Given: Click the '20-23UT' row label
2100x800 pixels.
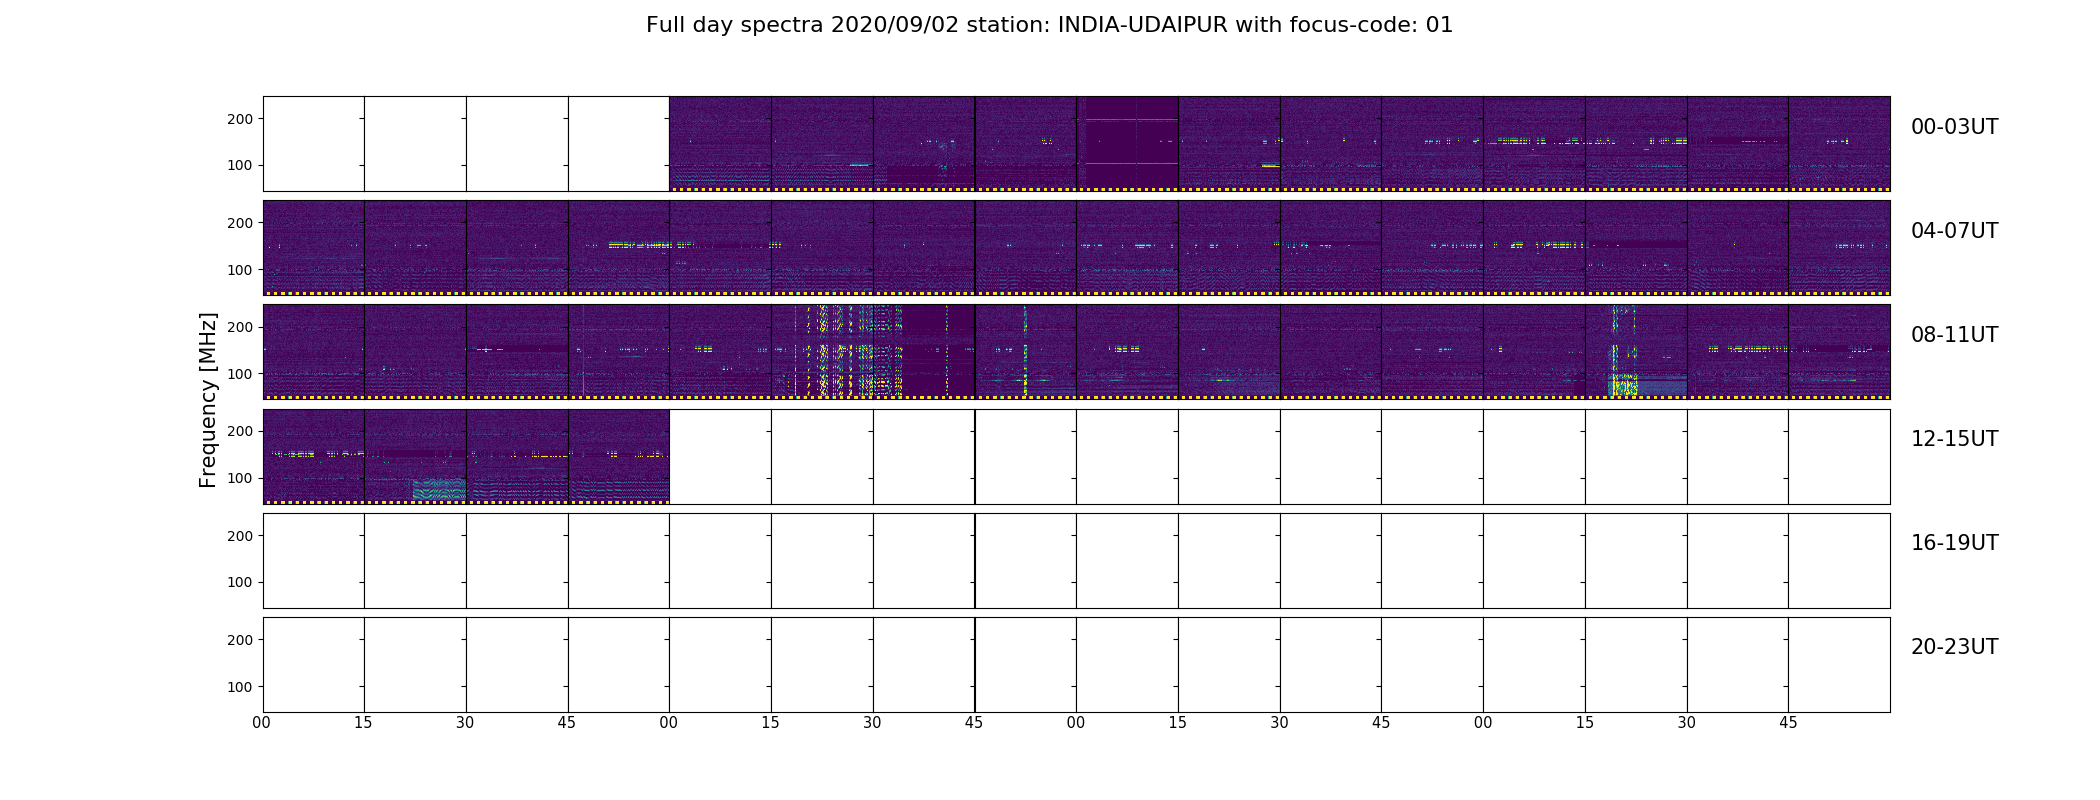Looking at the screenshot, I should tap(1954, 647).
